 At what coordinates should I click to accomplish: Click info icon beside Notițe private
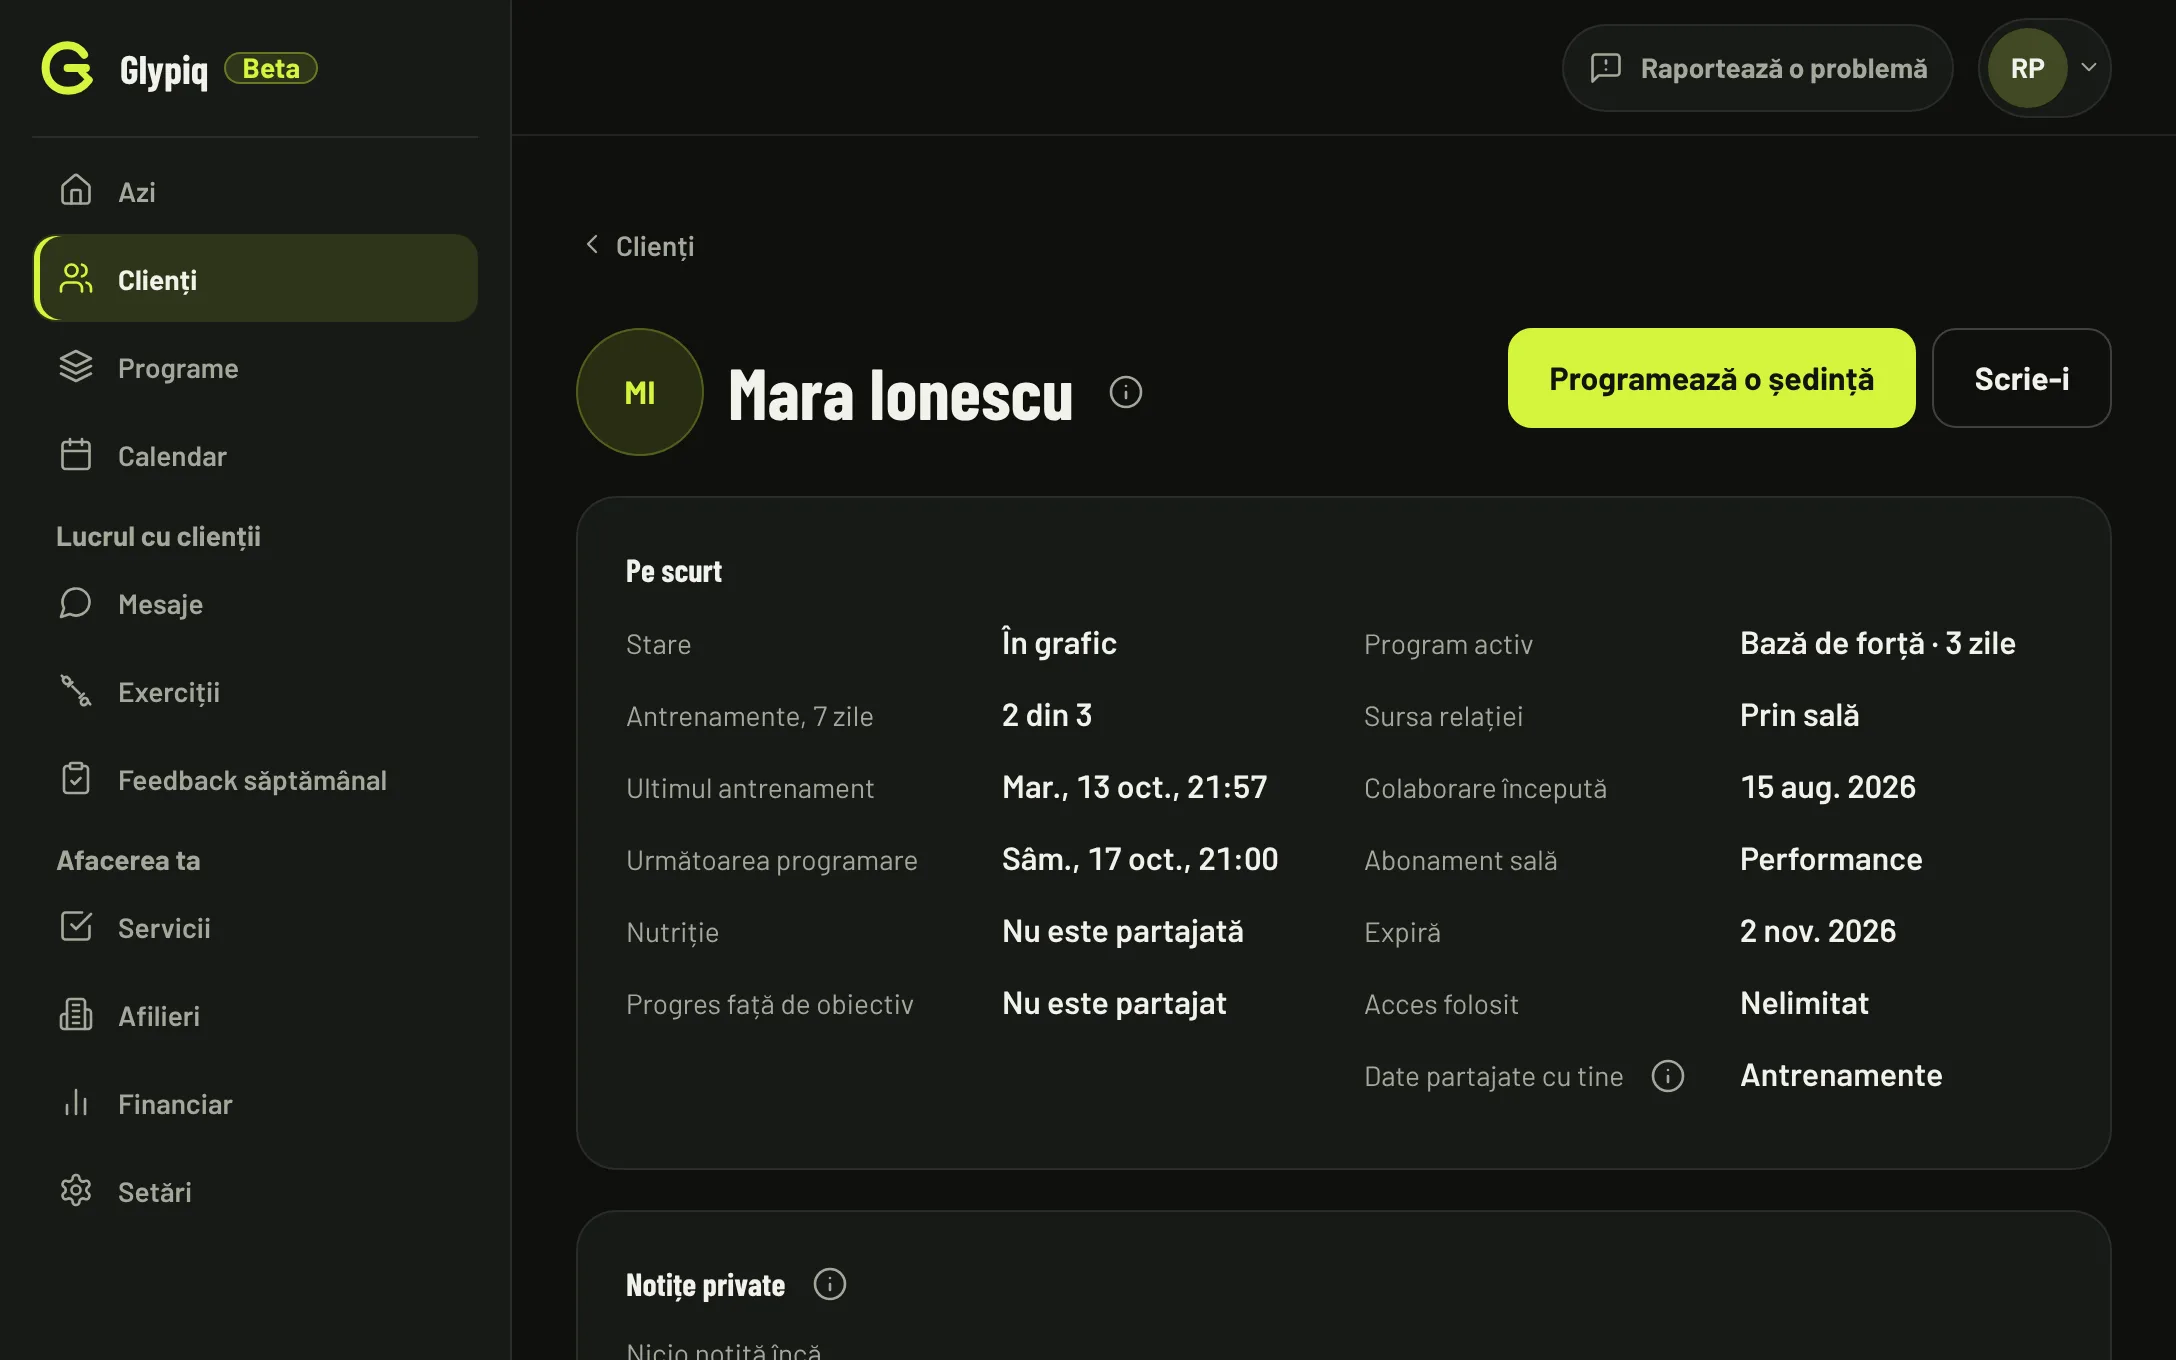(829, 1284)
